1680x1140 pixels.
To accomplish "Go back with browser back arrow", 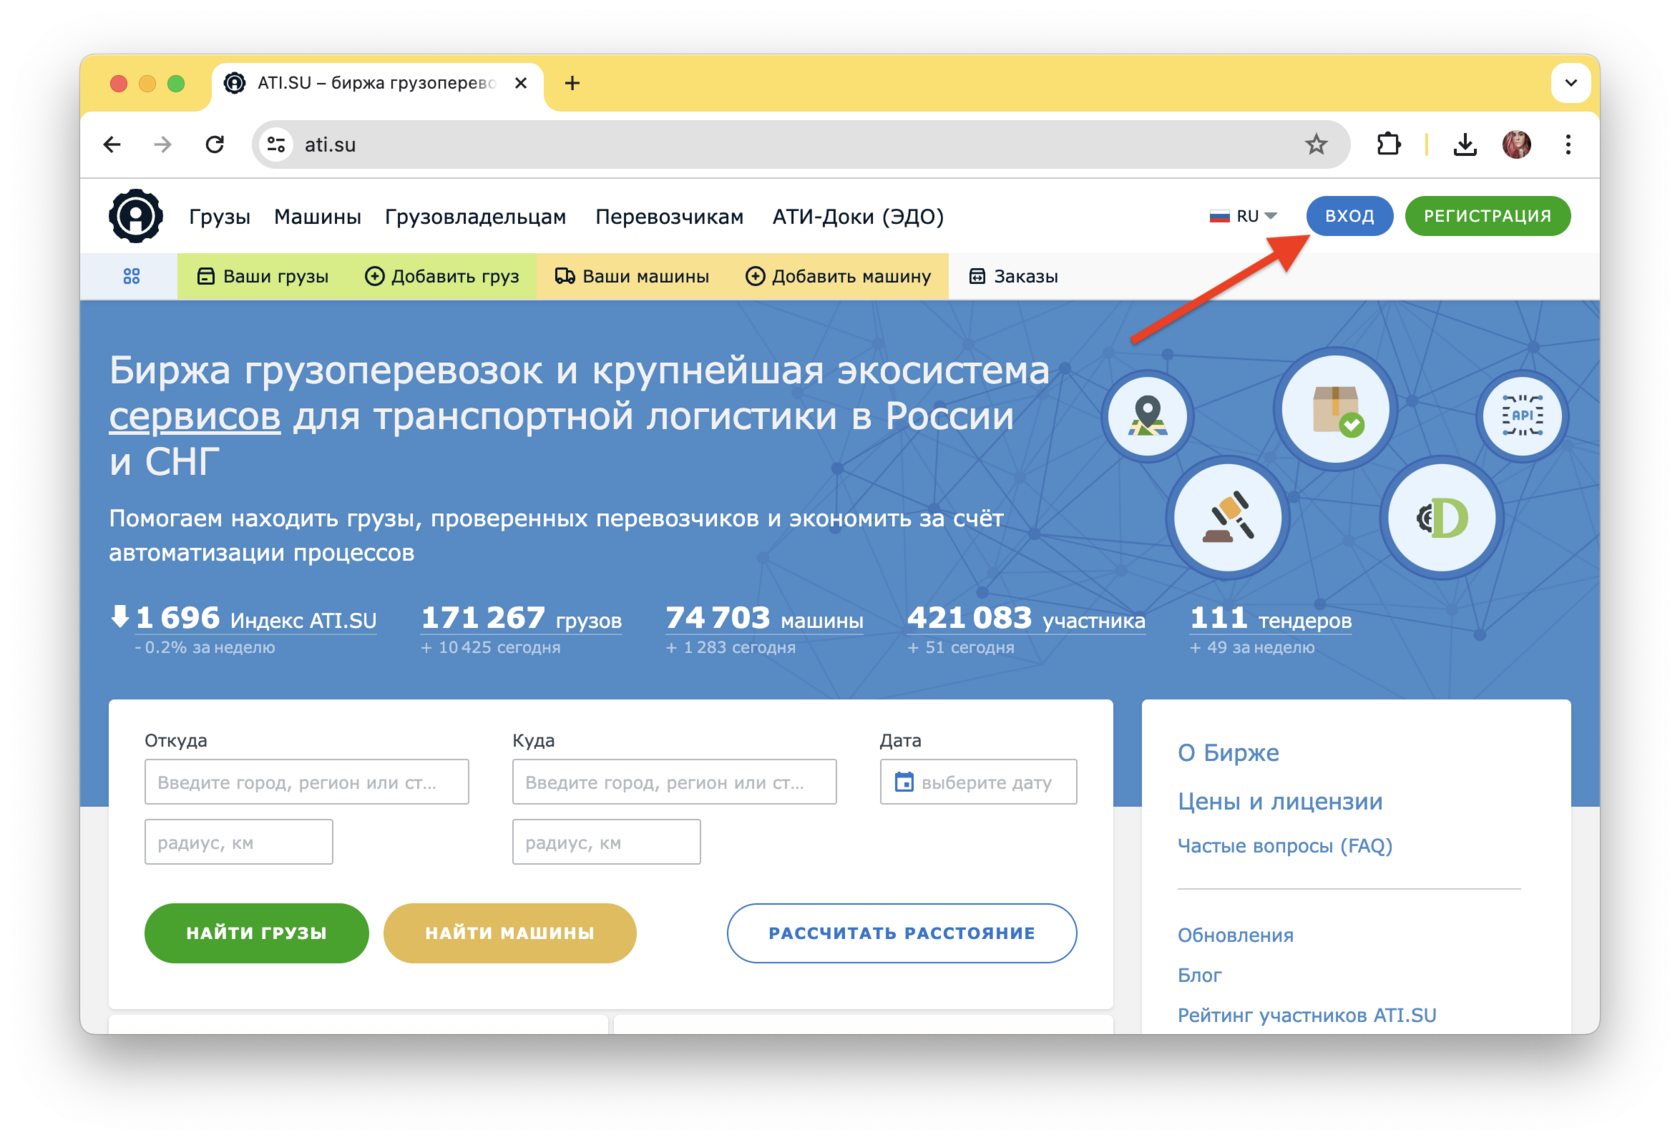I will point(112,145).
